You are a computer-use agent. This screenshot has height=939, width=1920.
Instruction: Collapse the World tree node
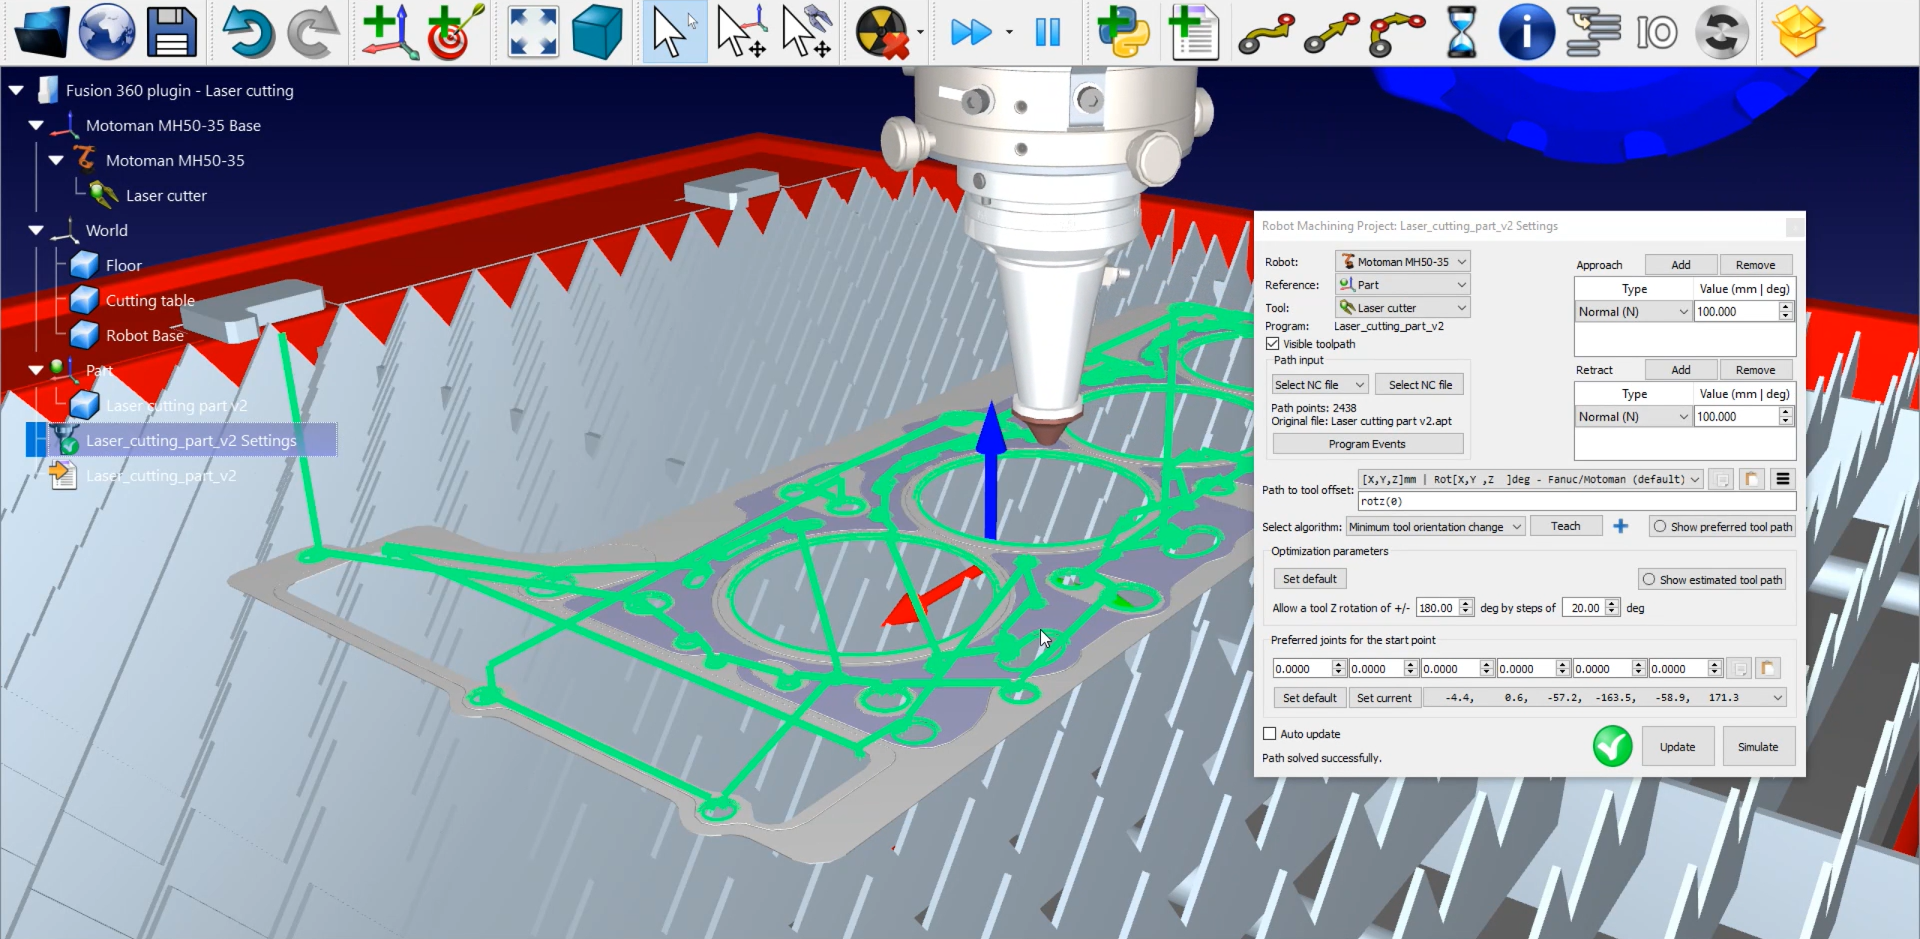(x=37, y=230)
